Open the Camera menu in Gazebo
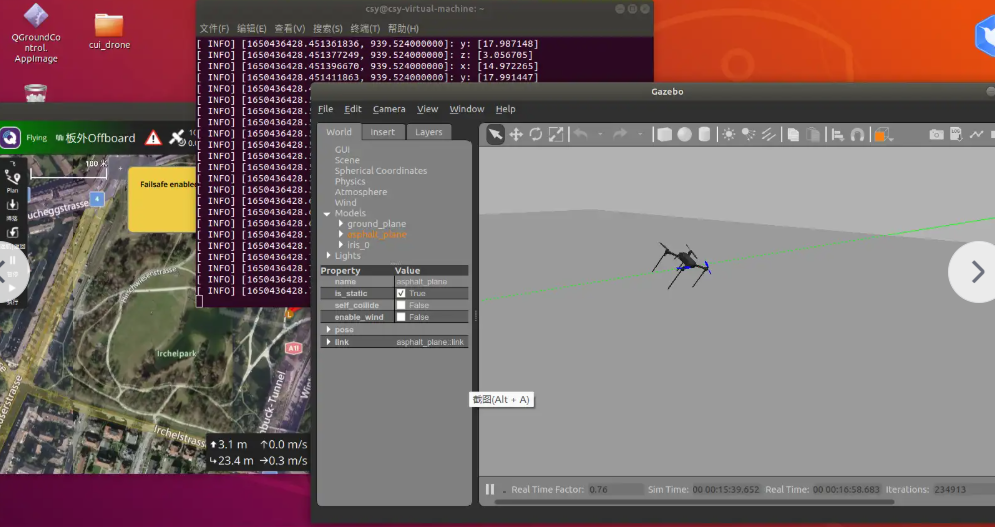This screenshot has width=995, height=527. click(389, 109)
